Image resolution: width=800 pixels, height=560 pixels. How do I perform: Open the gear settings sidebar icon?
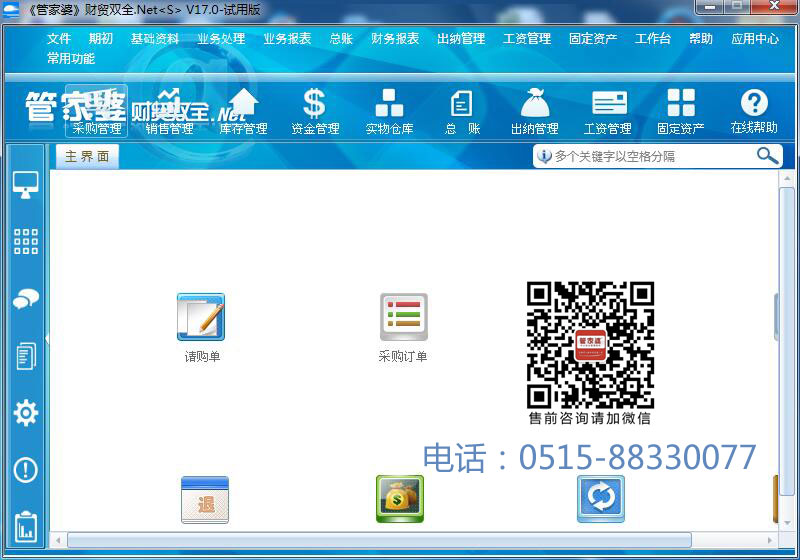coord(26,413)
